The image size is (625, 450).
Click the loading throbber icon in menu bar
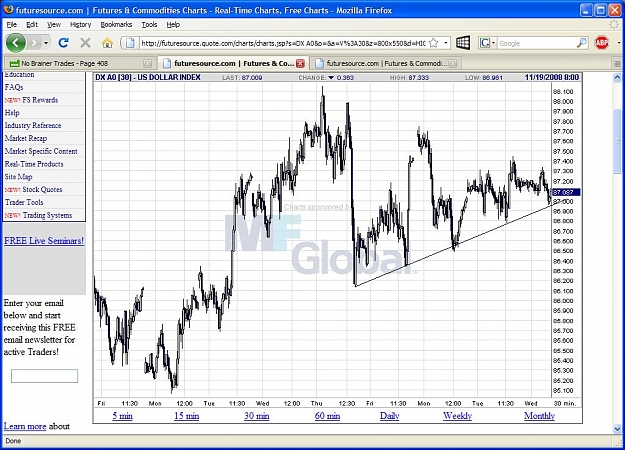[x=614, y=24]
